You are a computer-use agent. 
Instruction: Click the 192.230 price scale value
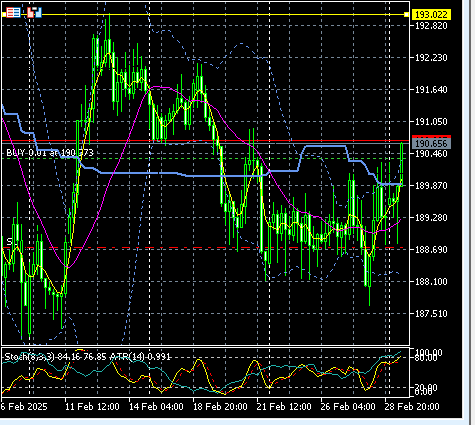(431, 58)
